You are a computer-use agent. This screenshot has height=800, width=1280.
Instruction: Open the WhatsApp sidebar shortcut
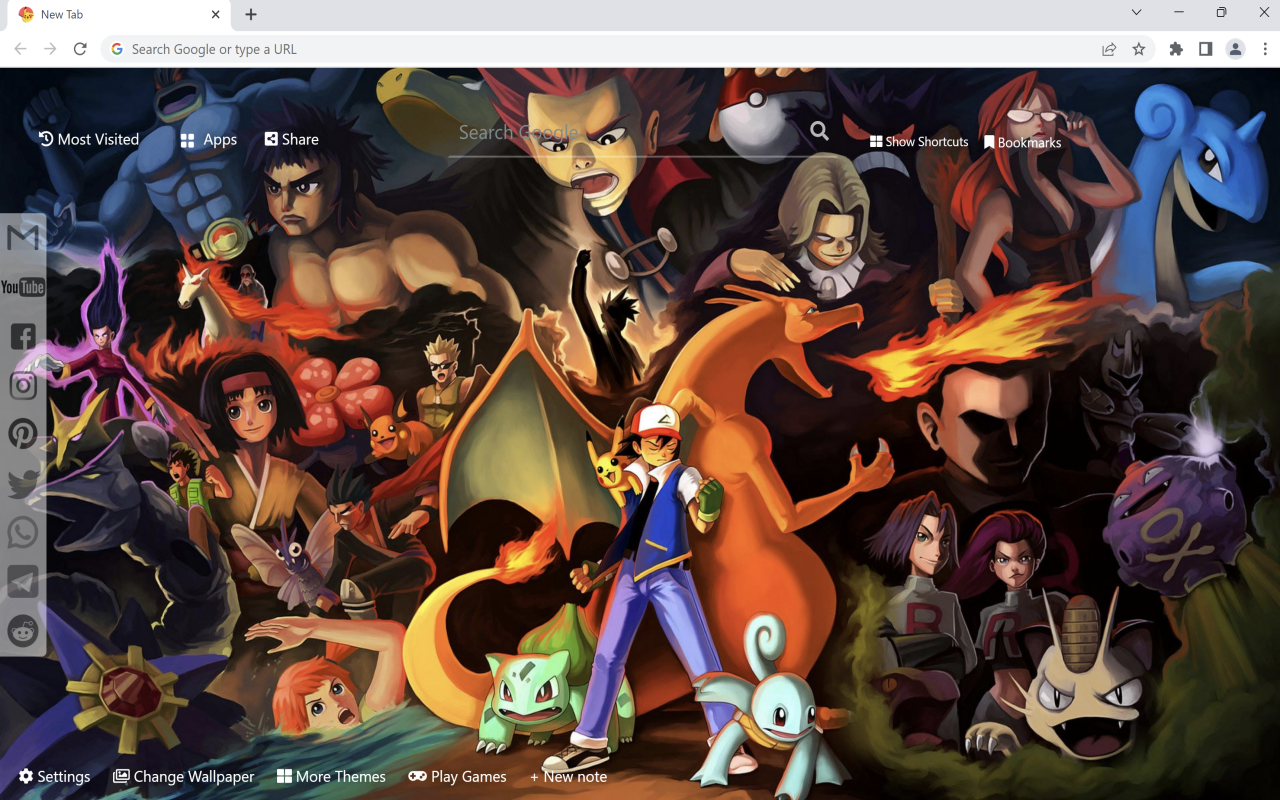[23, 532]
